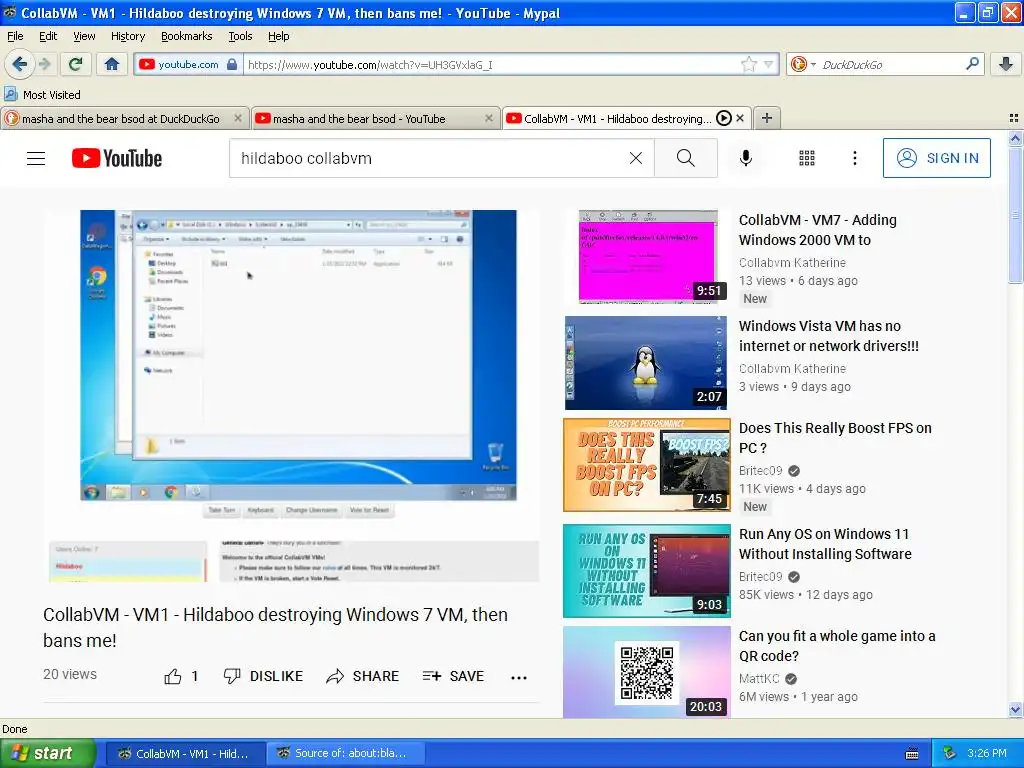Open the Bookmarks menu

tap(187, 36)
